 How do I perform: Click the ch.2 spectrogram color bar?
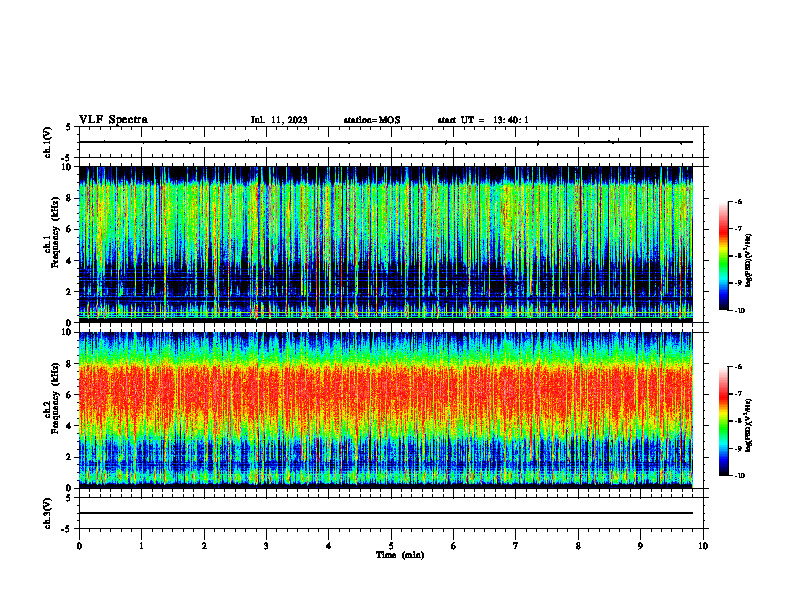coord(723,421)
